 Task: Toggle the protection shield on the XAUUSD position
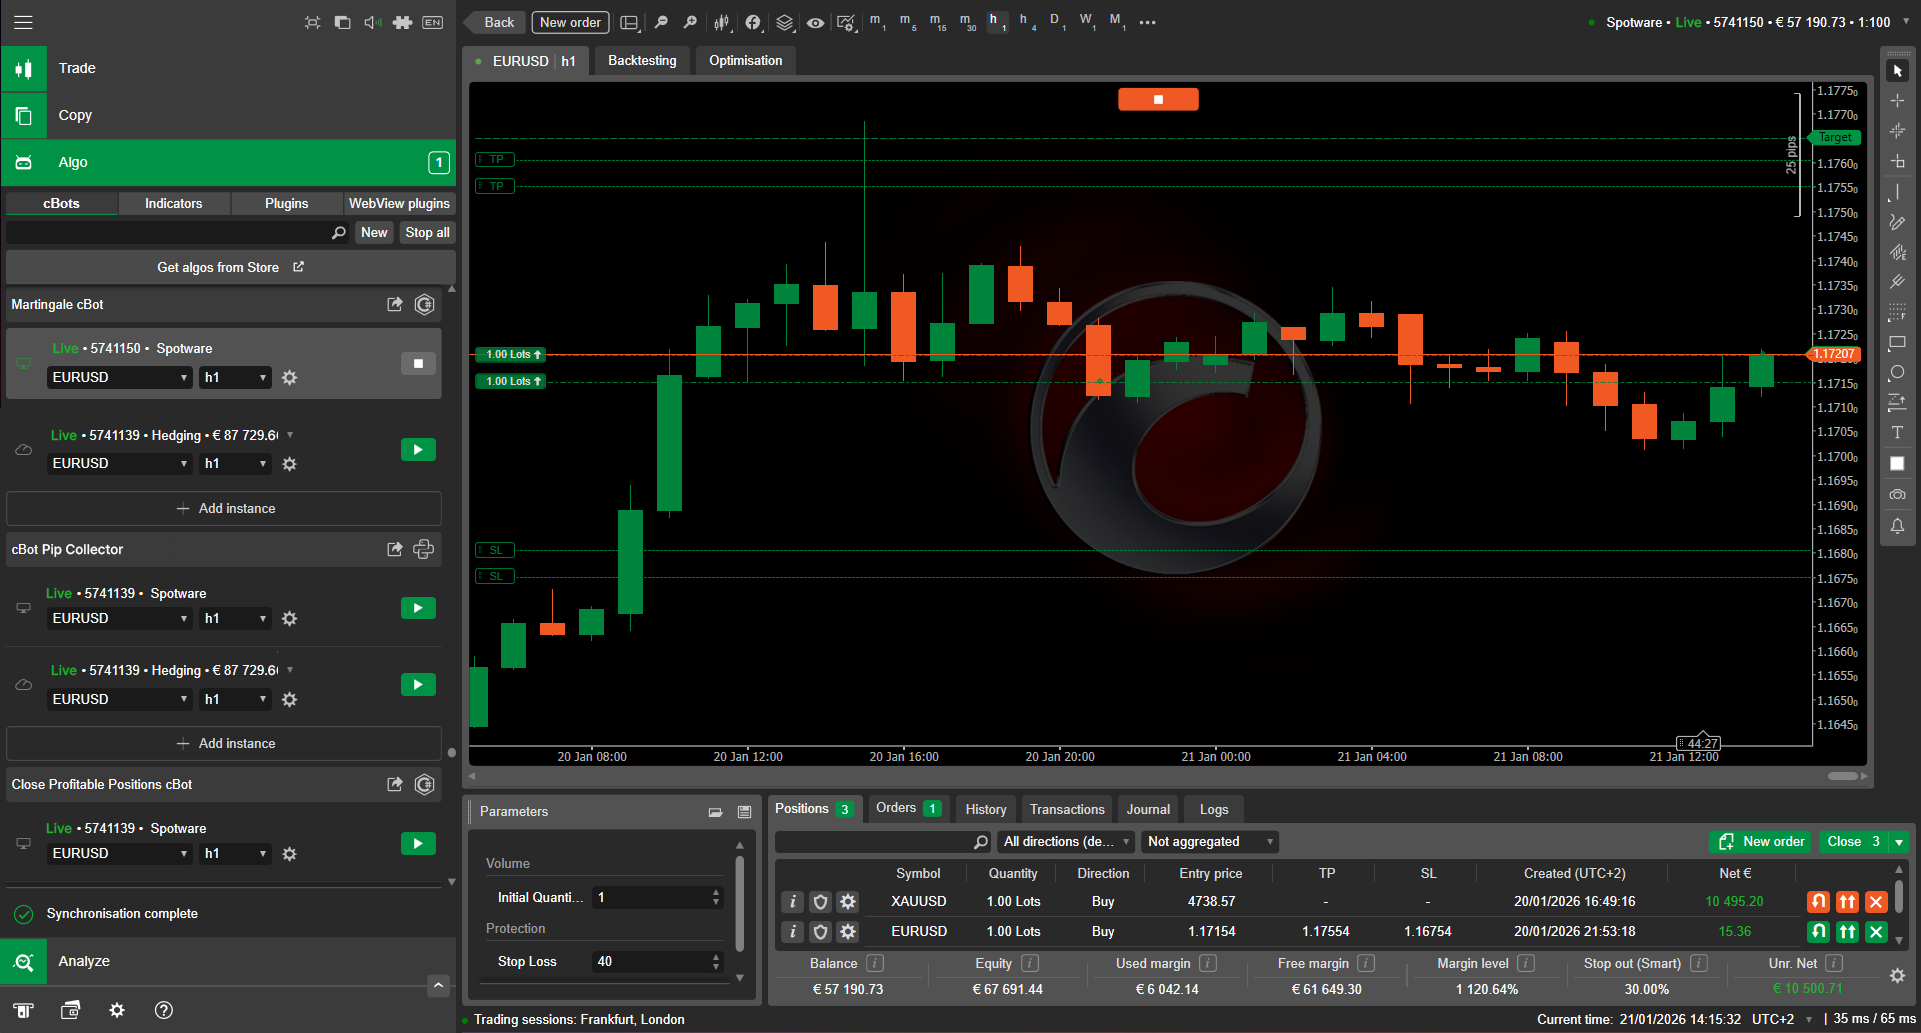[820, 901]
